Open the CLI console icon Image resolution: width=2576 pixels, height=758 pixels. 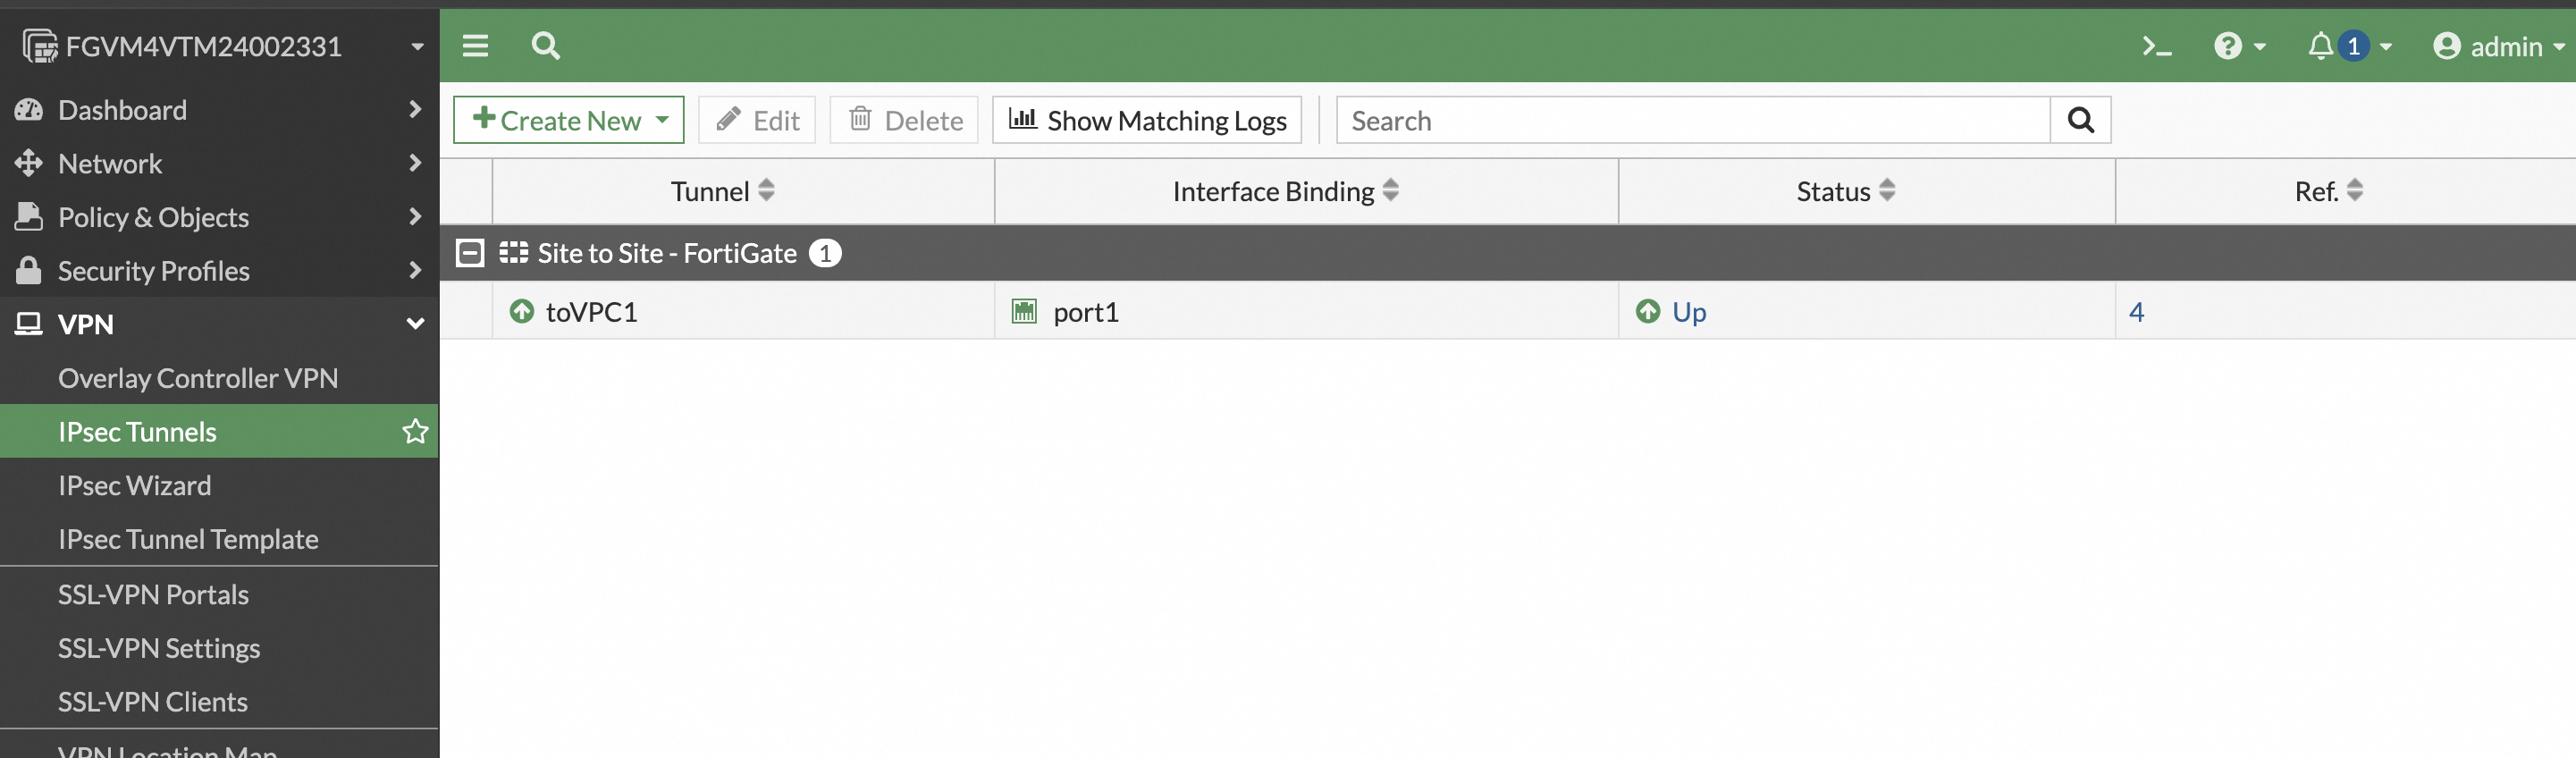[x=2156, y=46]
